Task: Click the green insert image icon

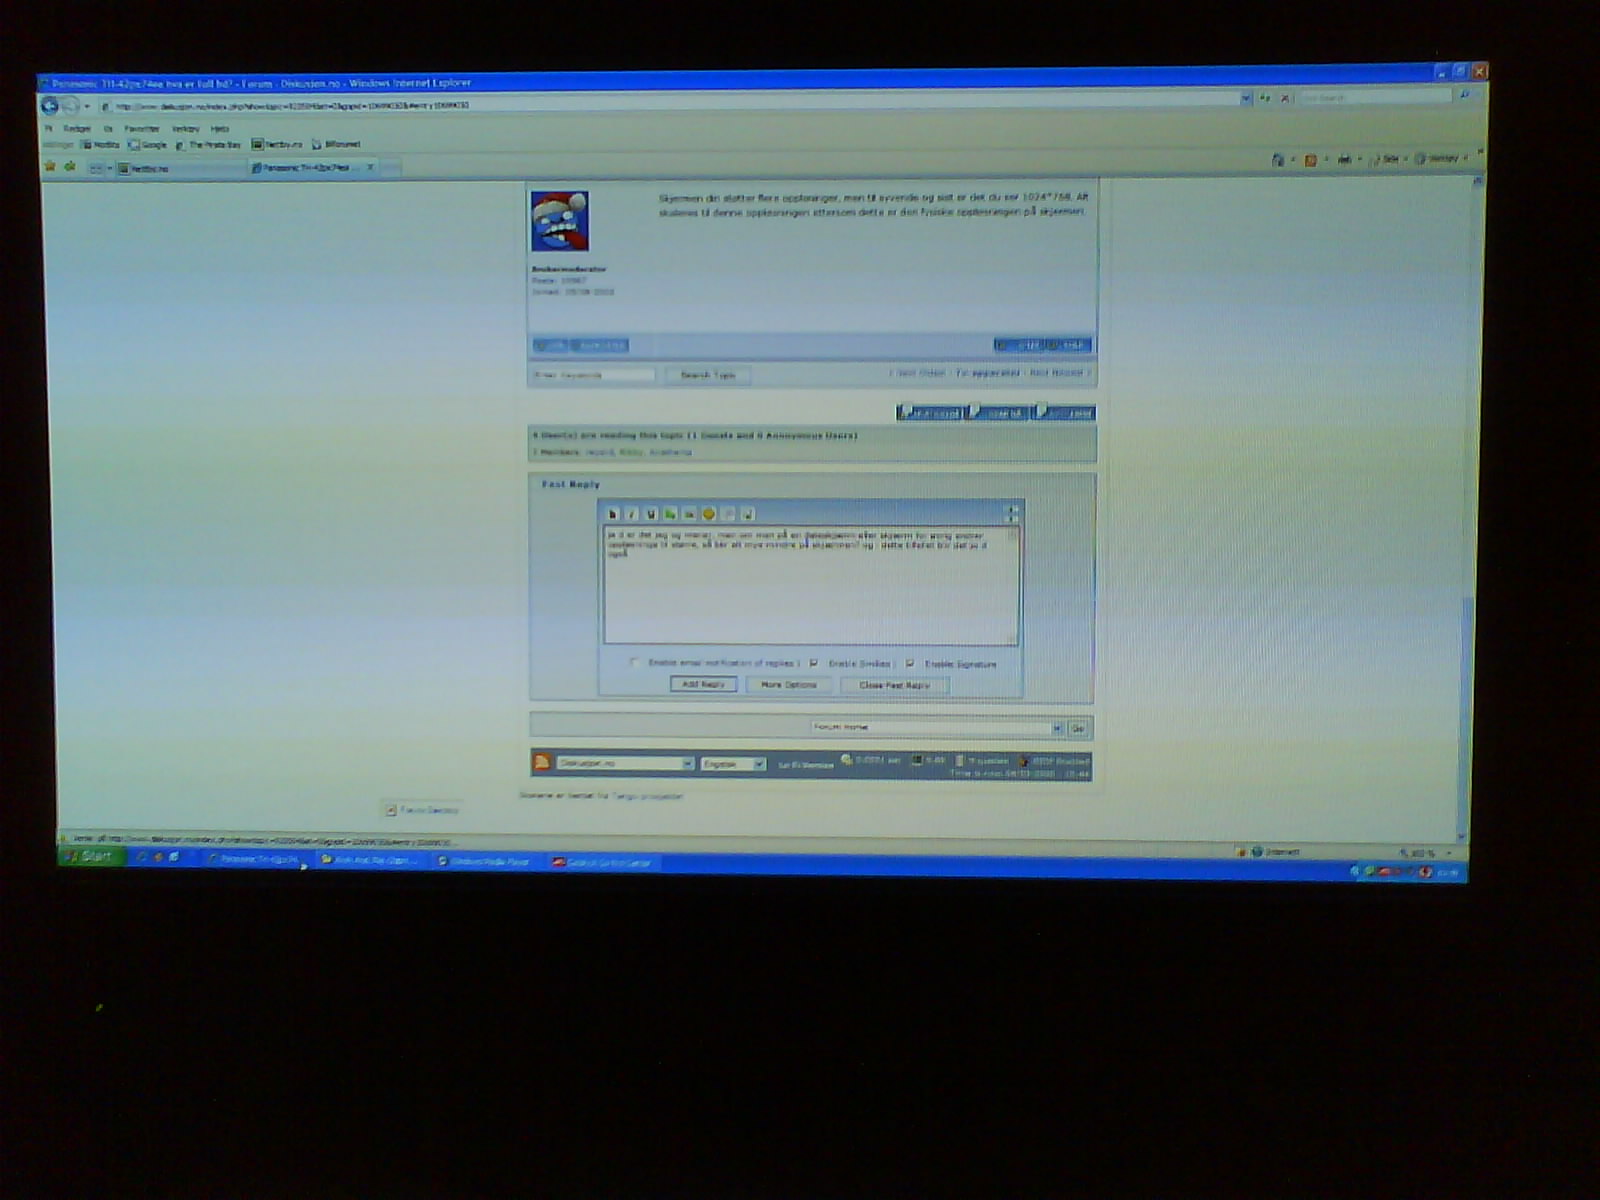Action: click(670, 514)
